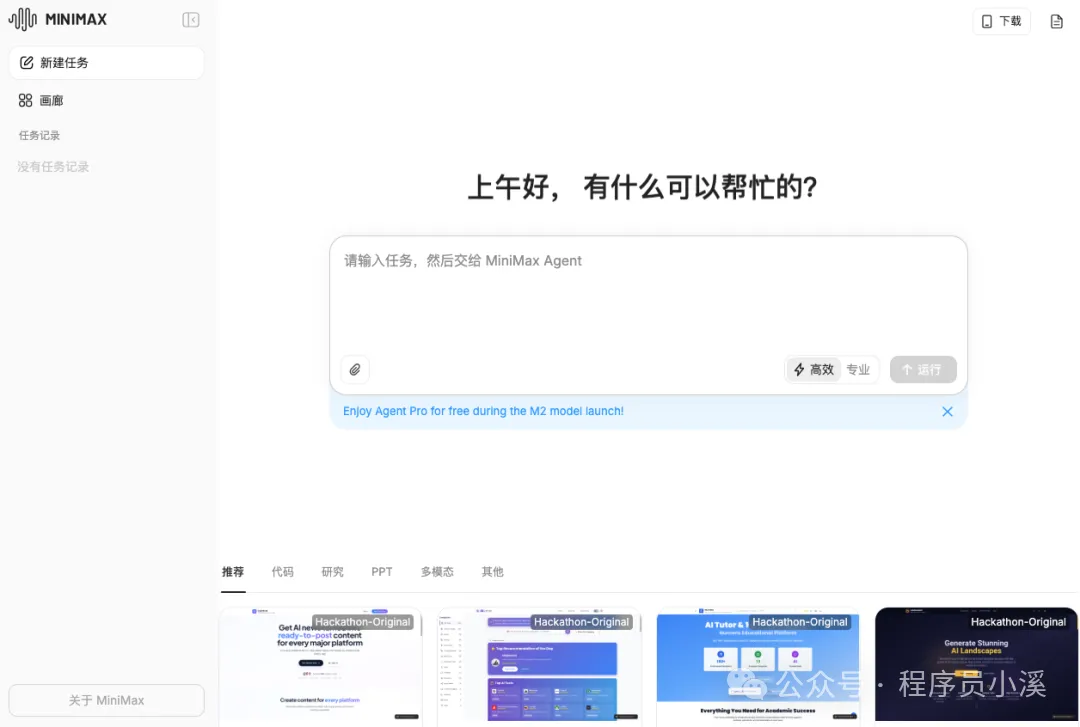Click the 运行 run button
The width and height of the screenshot is (1080, 727).
(x=922, y=369)
